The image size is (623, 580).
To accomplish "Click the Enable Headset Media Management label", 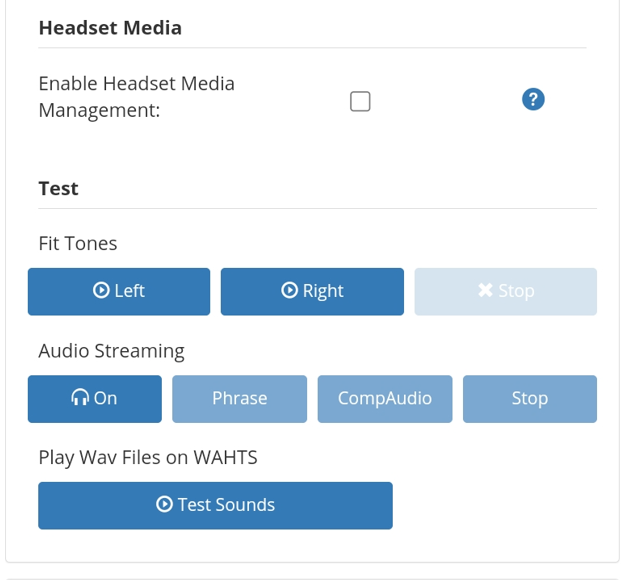I will click(x=136, y=97).
